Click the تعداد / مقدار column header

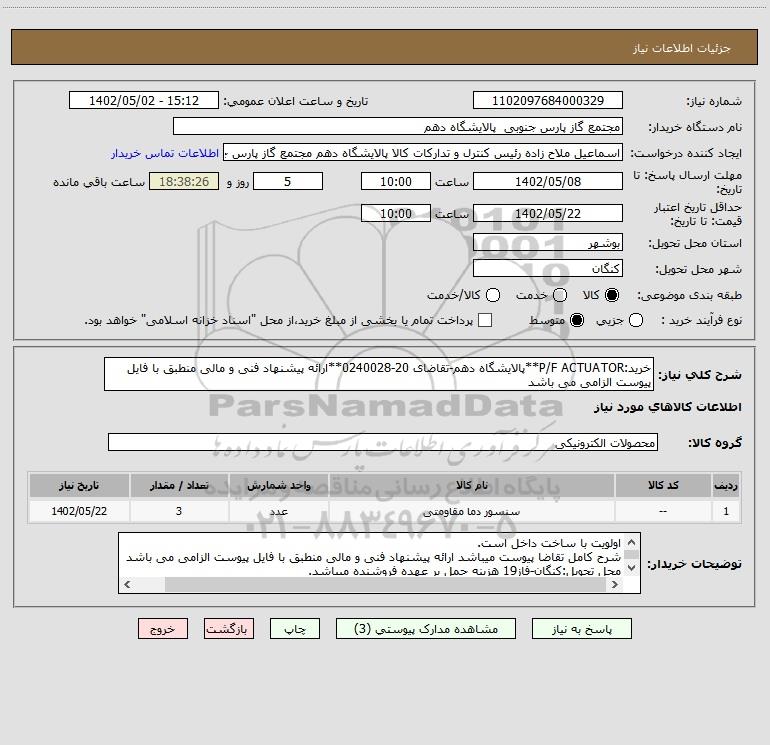[x=179, y=485]
